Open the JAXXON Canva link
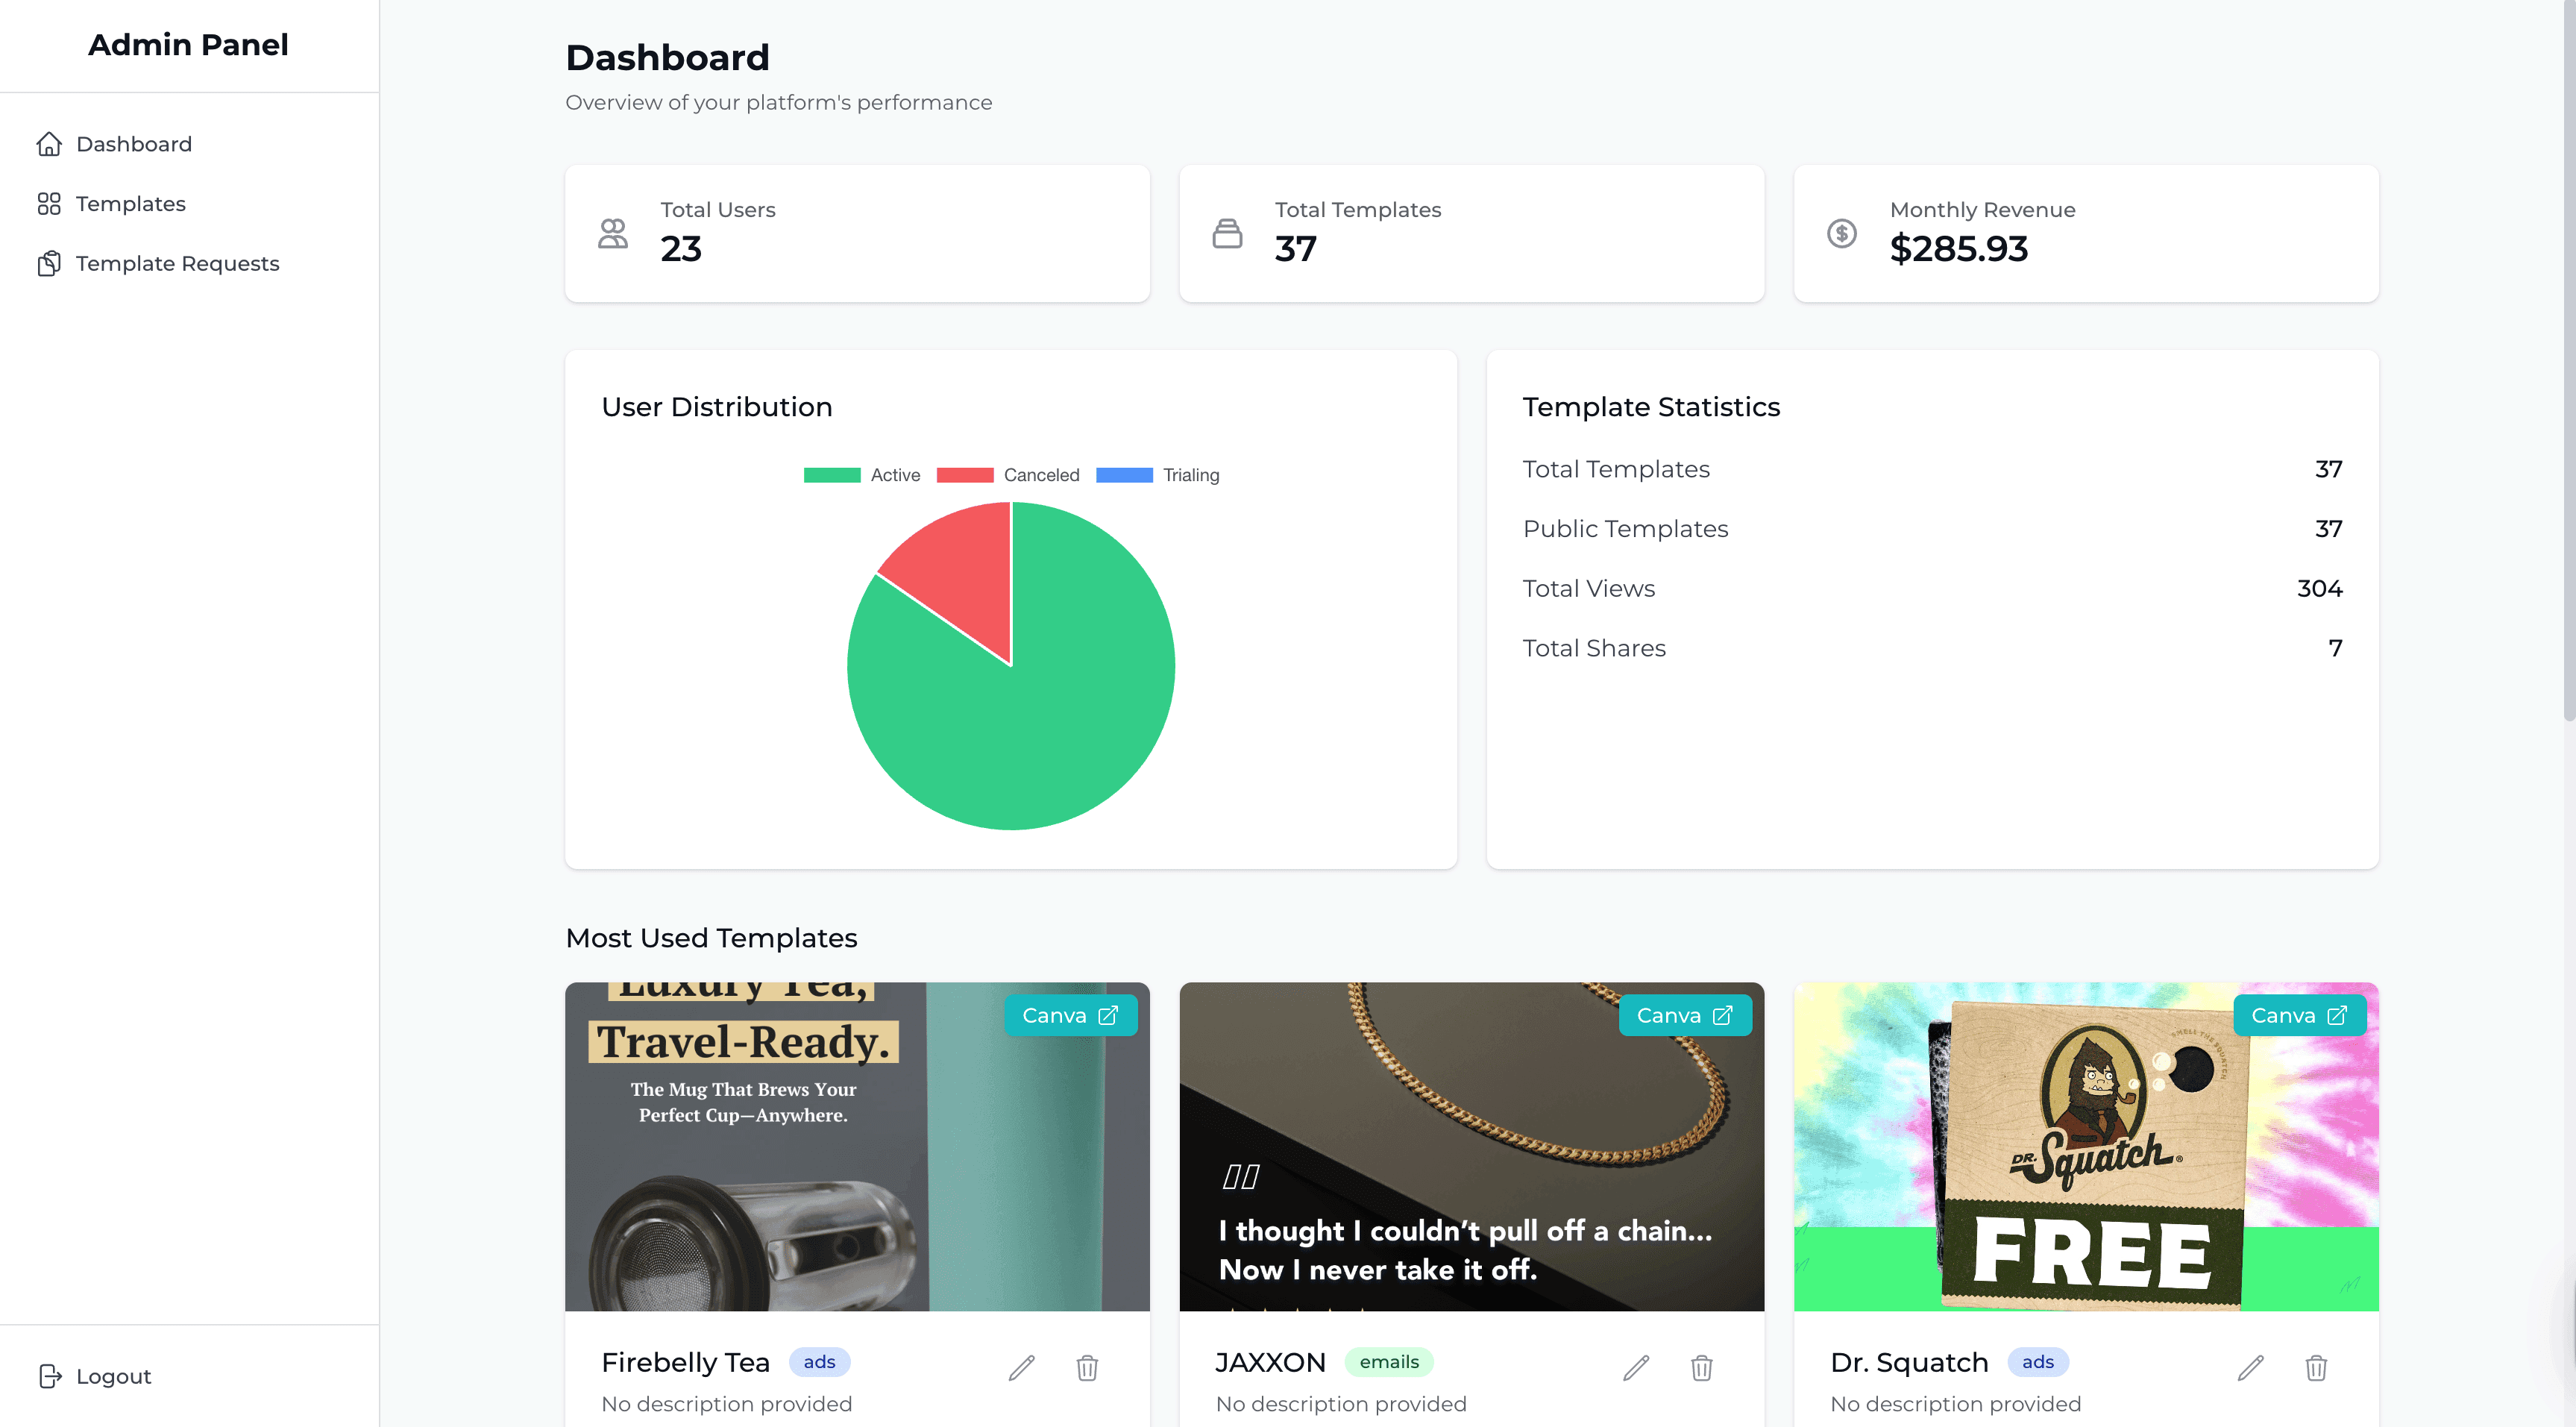Viewport: 2576px width, 1427px height. tap(1685, 1015)
